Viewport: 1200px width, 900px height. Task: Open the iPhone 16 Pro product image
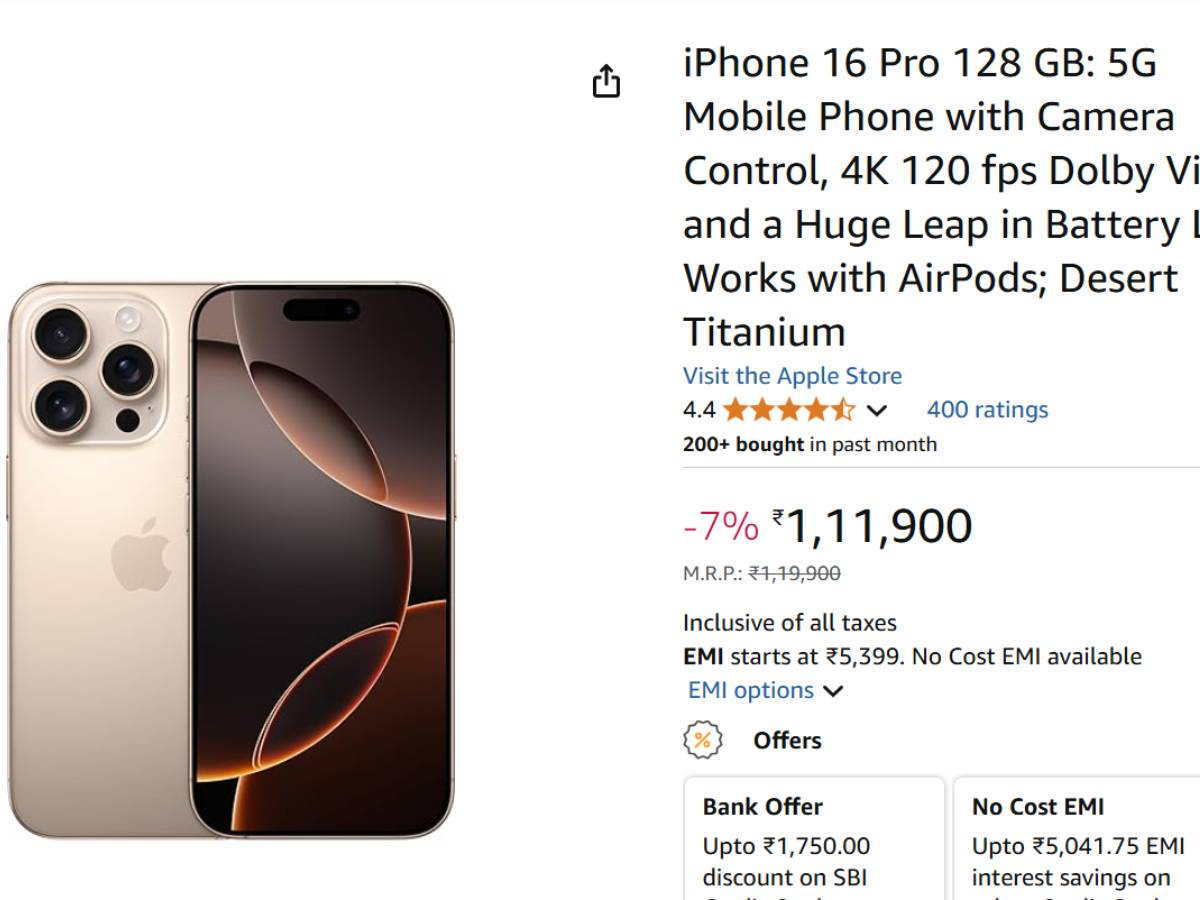tap(231, 560)
